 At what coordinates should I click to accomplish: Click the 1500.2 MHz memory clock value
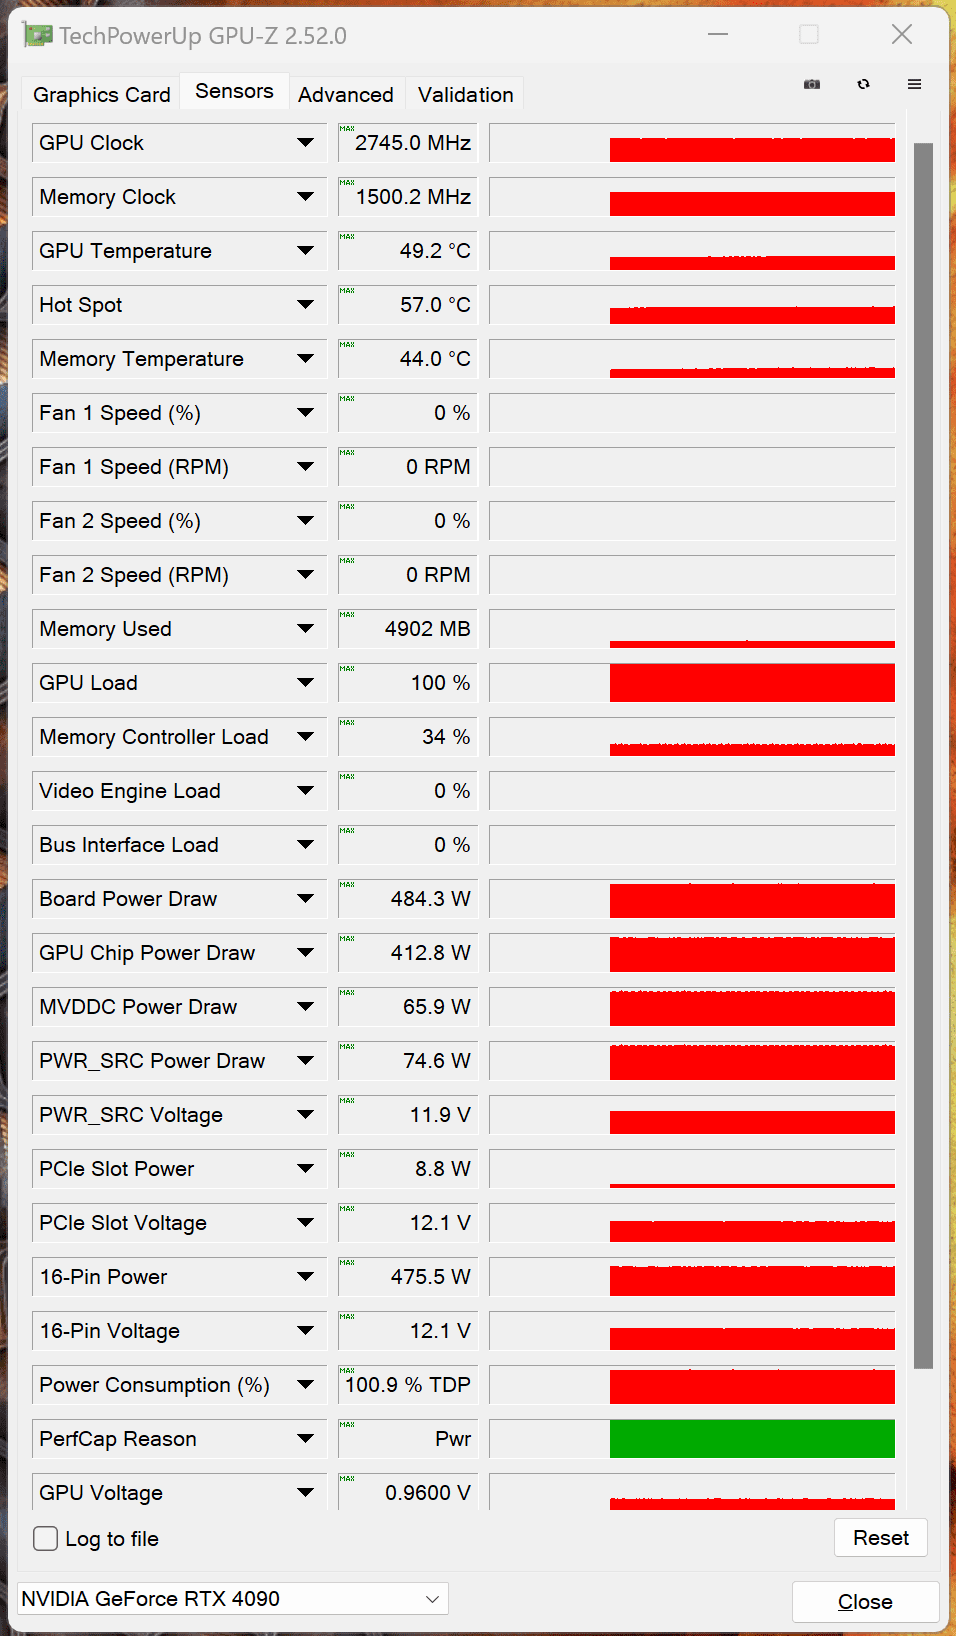click(x=408, y=197)
